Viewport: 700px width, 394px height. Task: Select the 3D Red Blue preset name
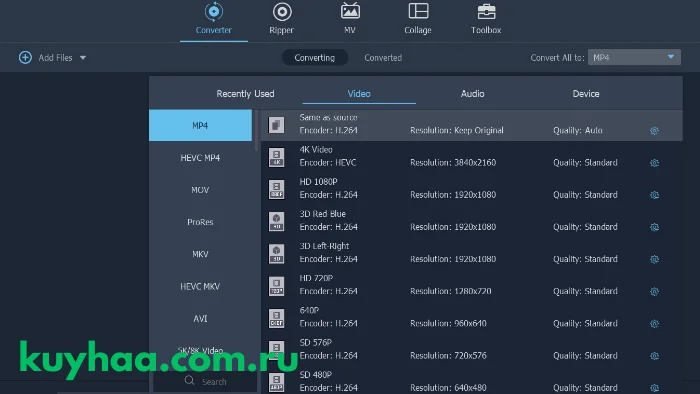(x=322, y=214)
